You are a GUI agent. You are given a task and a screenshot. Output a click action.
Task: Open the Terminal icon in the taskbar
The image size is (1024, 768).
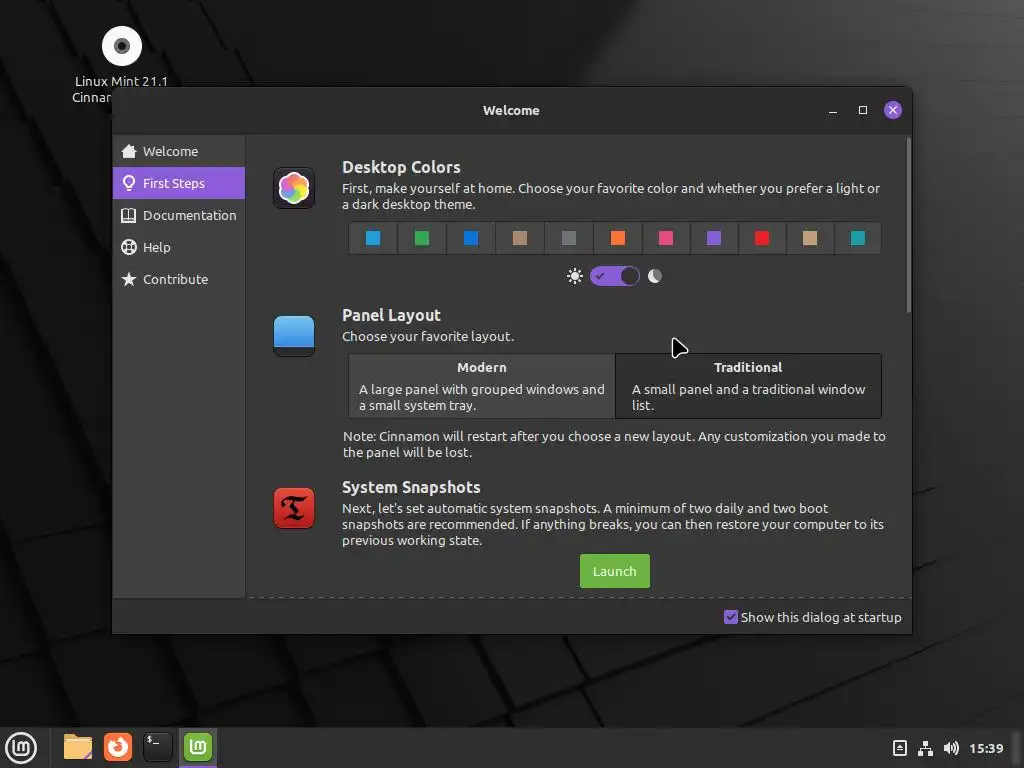click(x=157, y=747)
